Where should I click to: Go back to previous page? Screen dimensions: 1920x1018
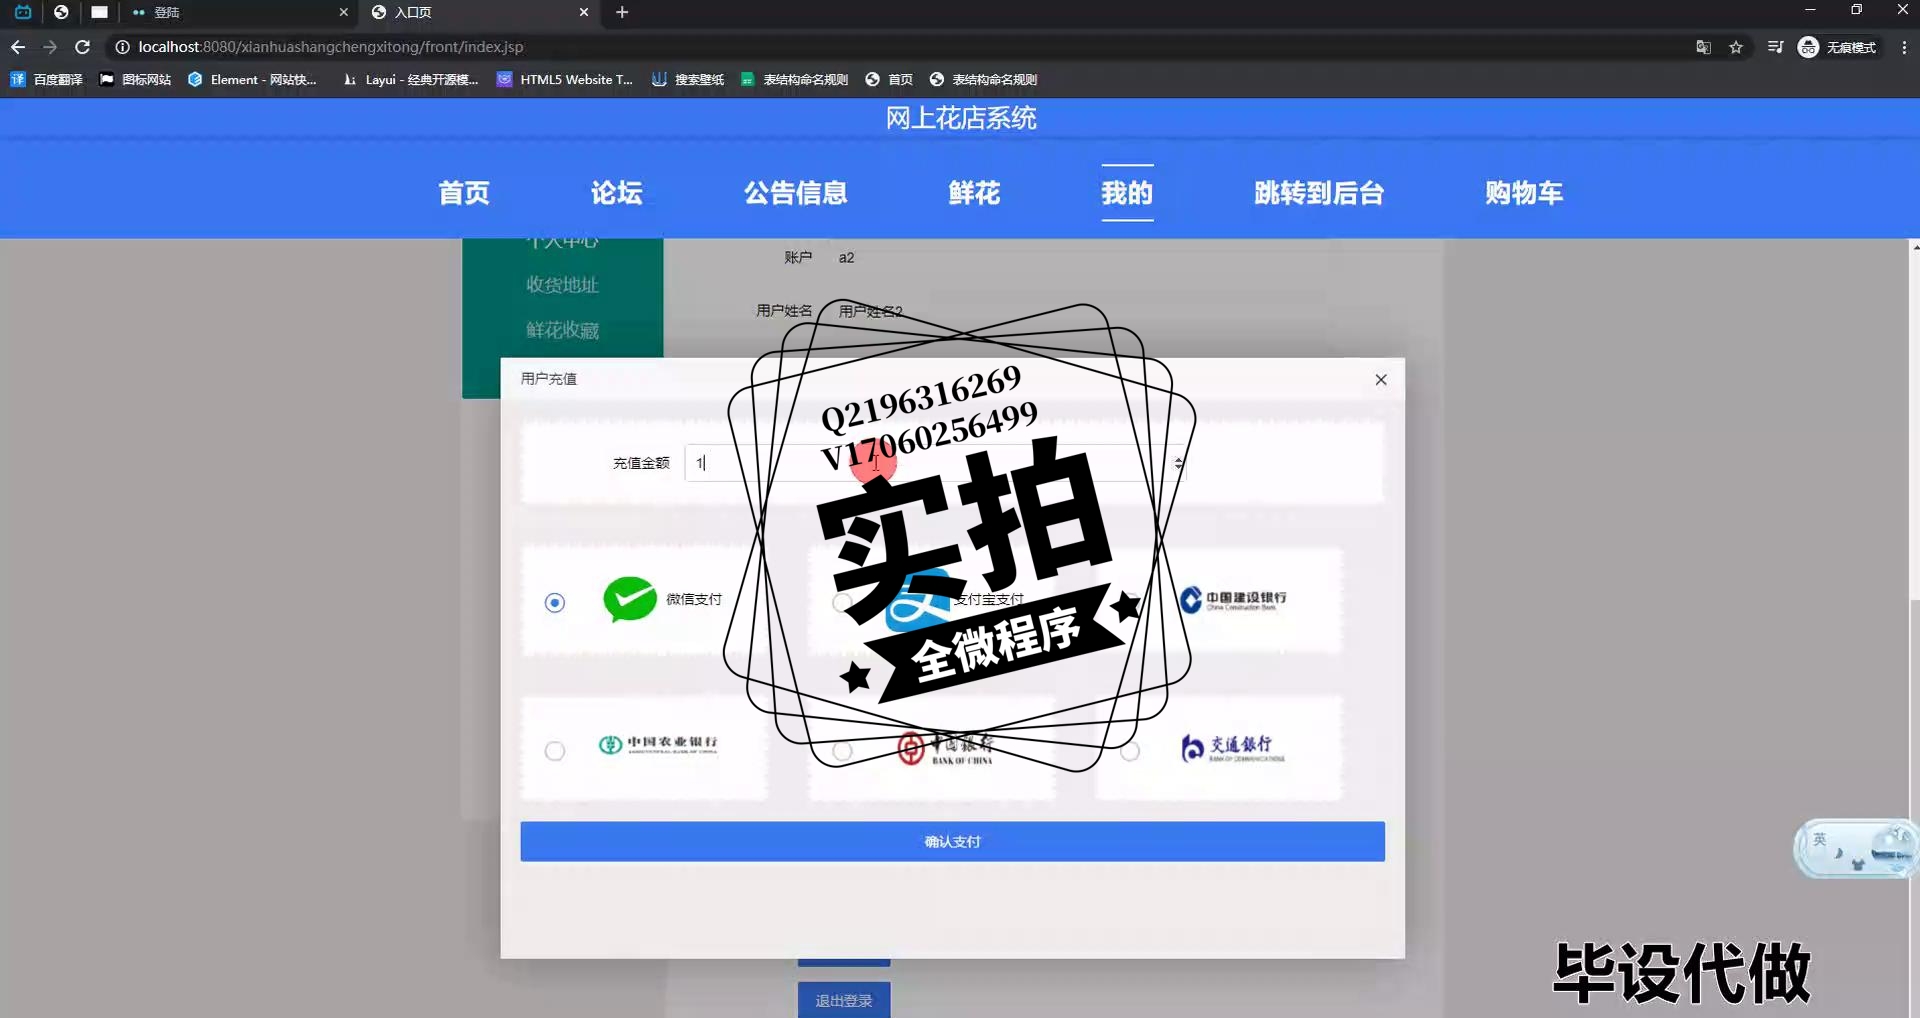18,47
